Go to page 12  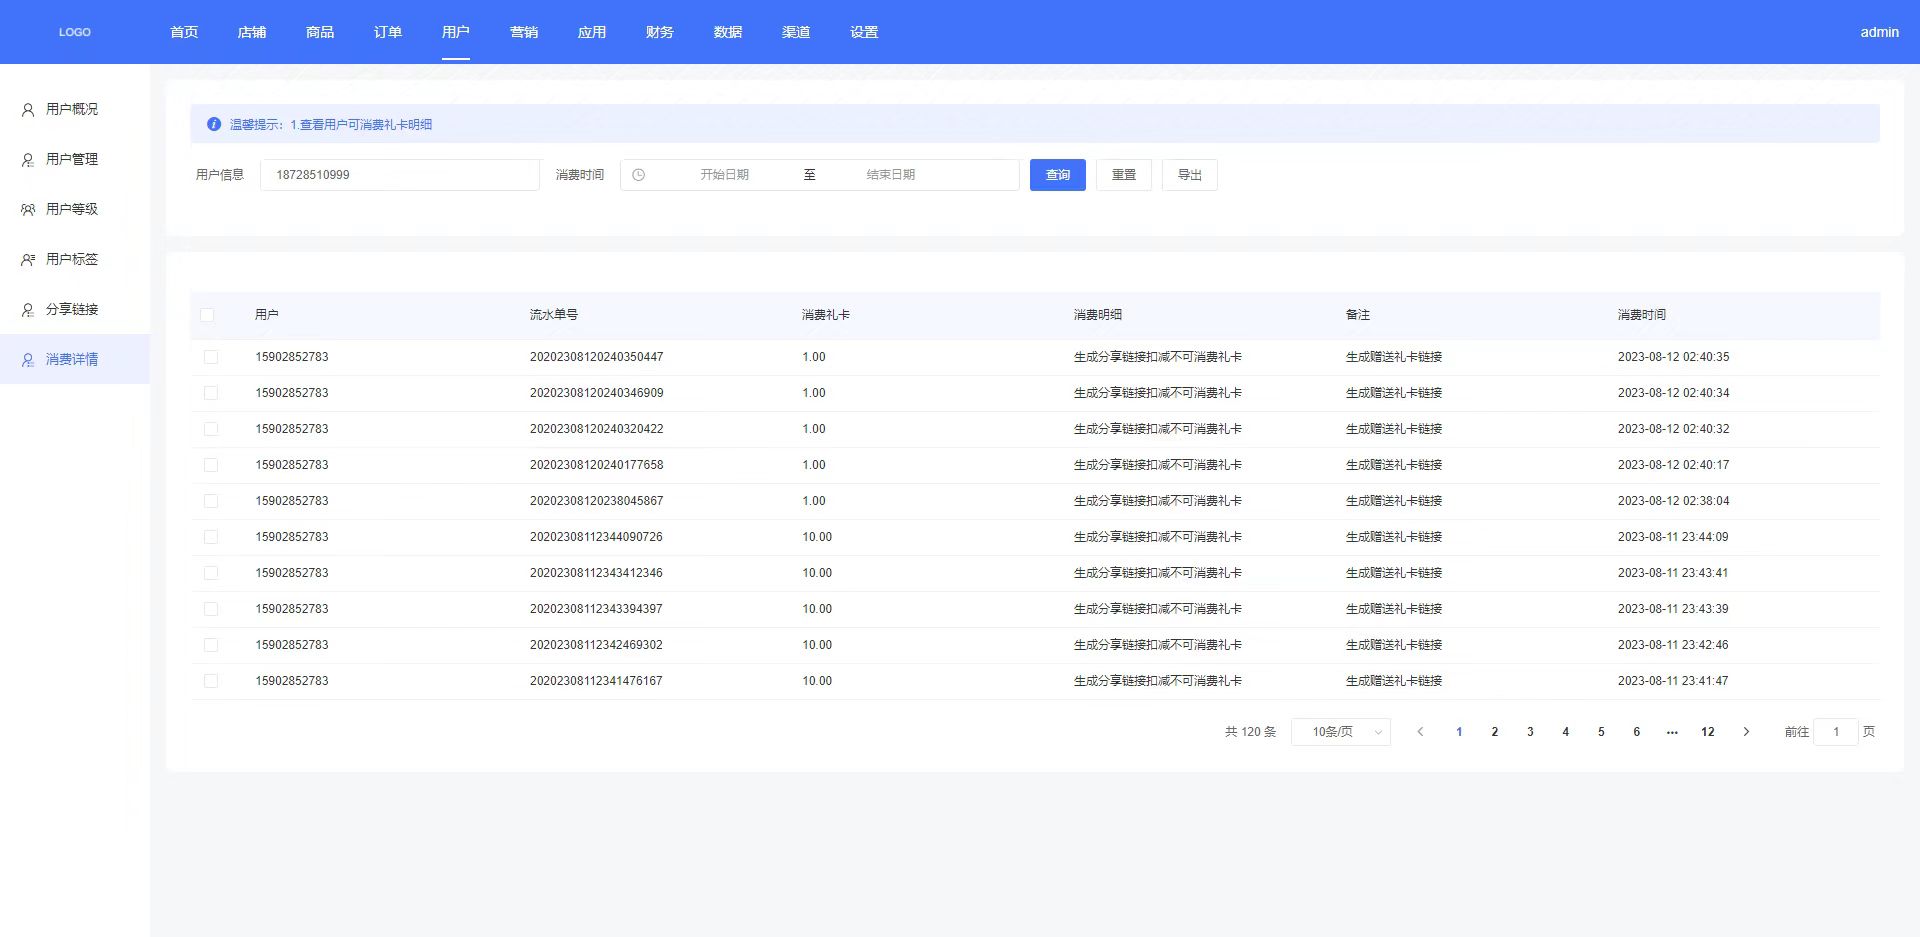tap(1708, 732)
